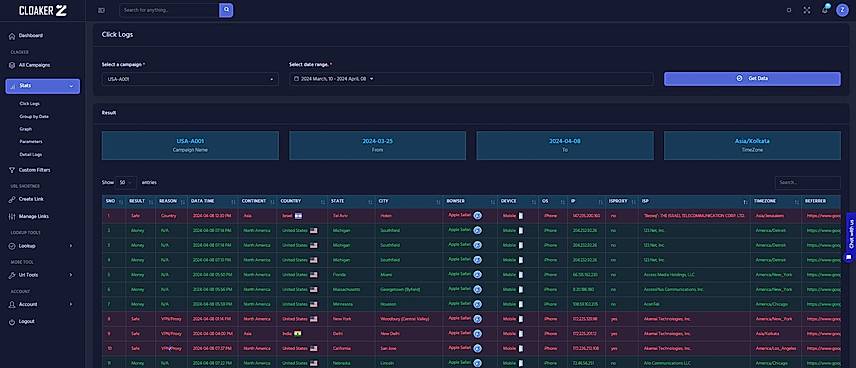This screenshot has height=368, width=856.
Task: Click Safari browser icon in Tel Aviv row
Action: coord(477,216)
